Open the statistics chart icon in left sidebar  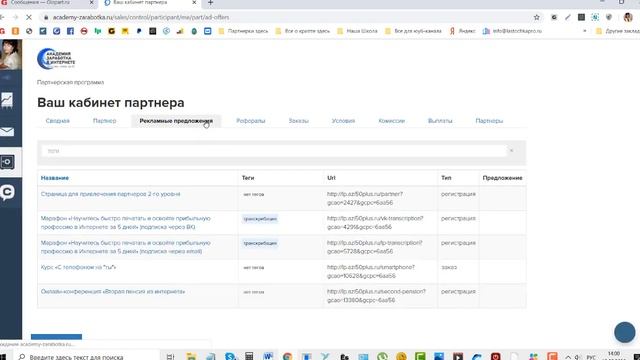coord(7,100)
